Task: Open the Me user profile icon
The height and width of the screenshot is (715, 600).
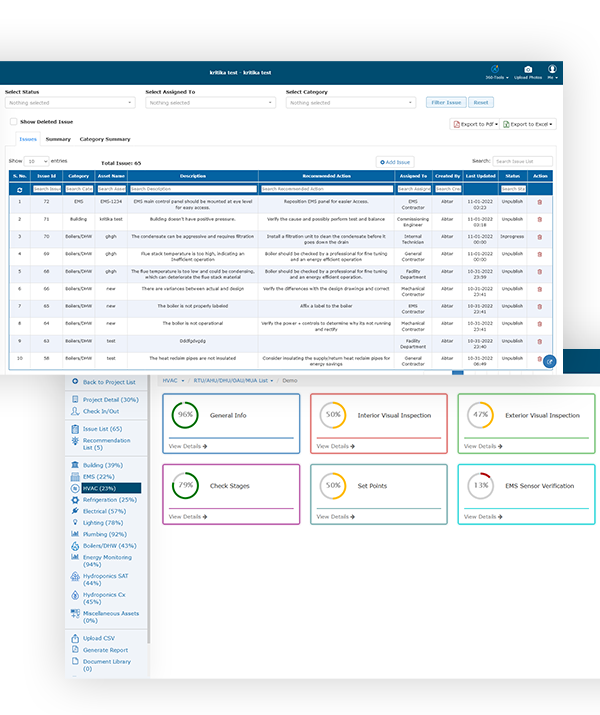Action: (552, 69)
